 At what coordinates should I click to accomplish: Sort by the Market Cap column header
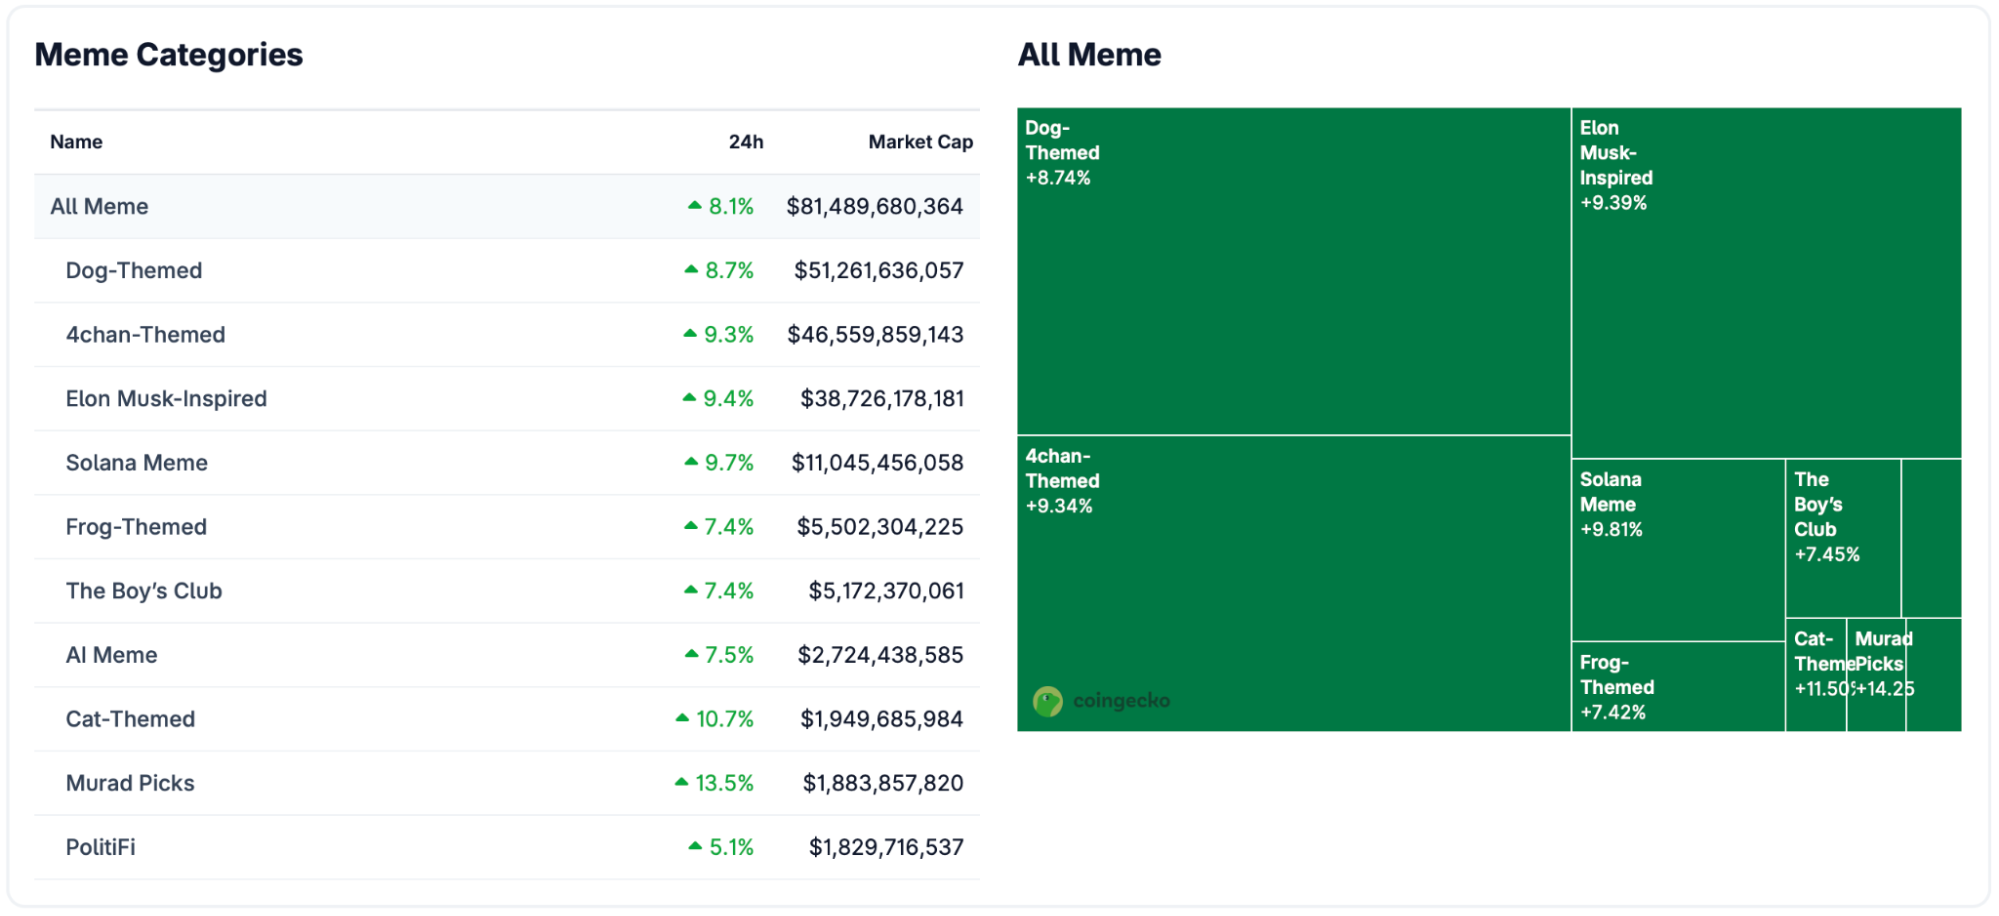click(919, 142)
